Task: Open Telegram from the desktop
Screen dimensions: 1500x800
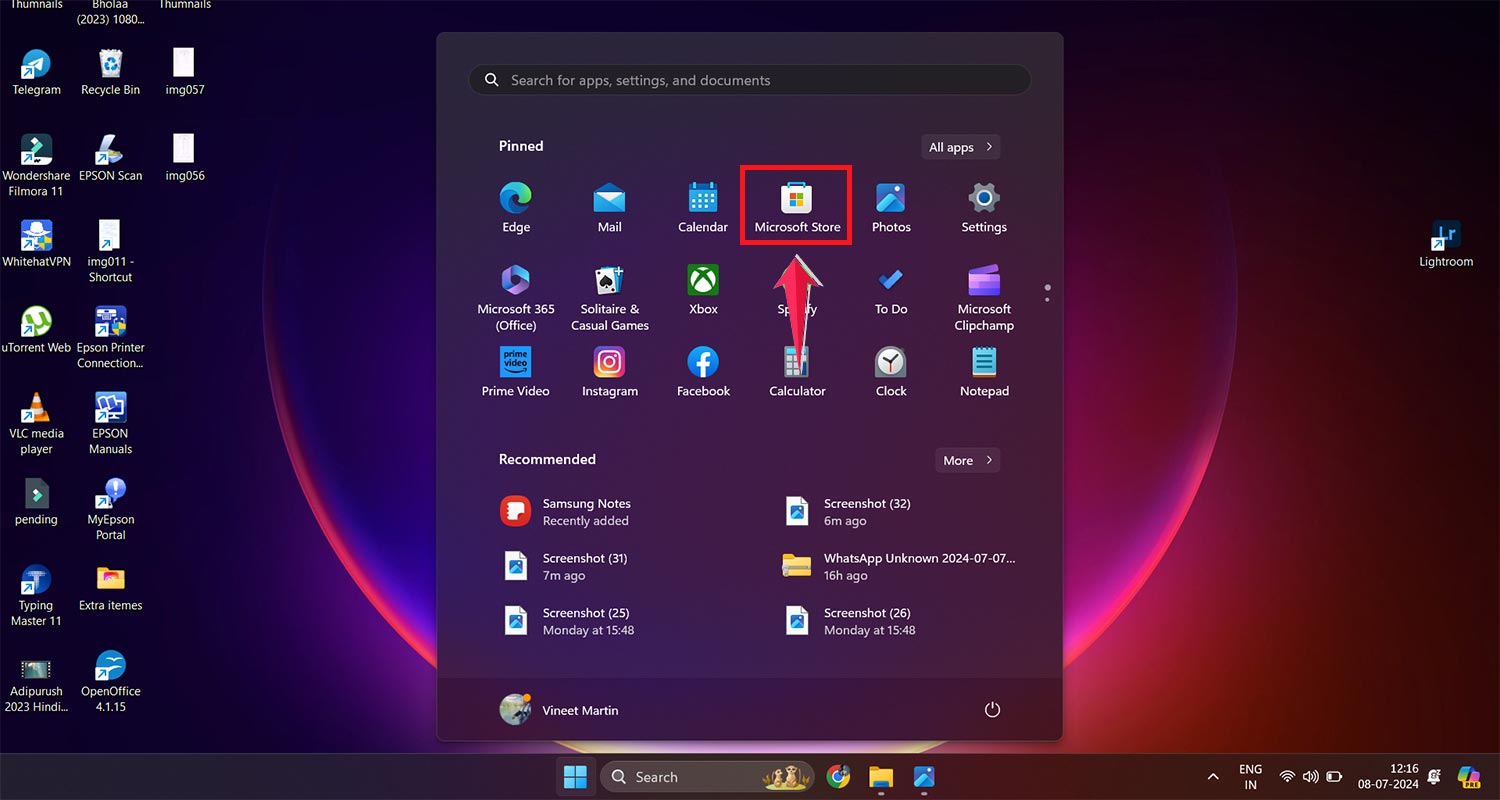Action: (36, 70)
